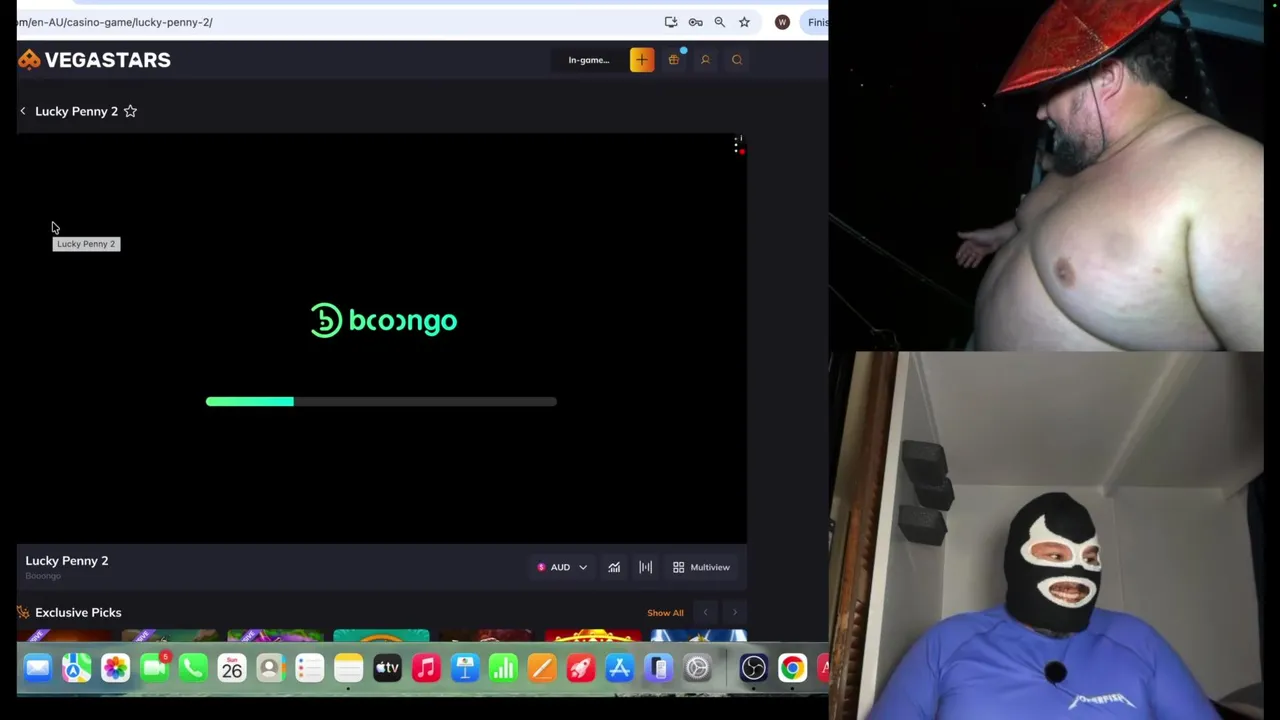Viewport: 1280px width, 720px height.
Task: Click the Booongo loading progress bar
Action: [381, 401]
